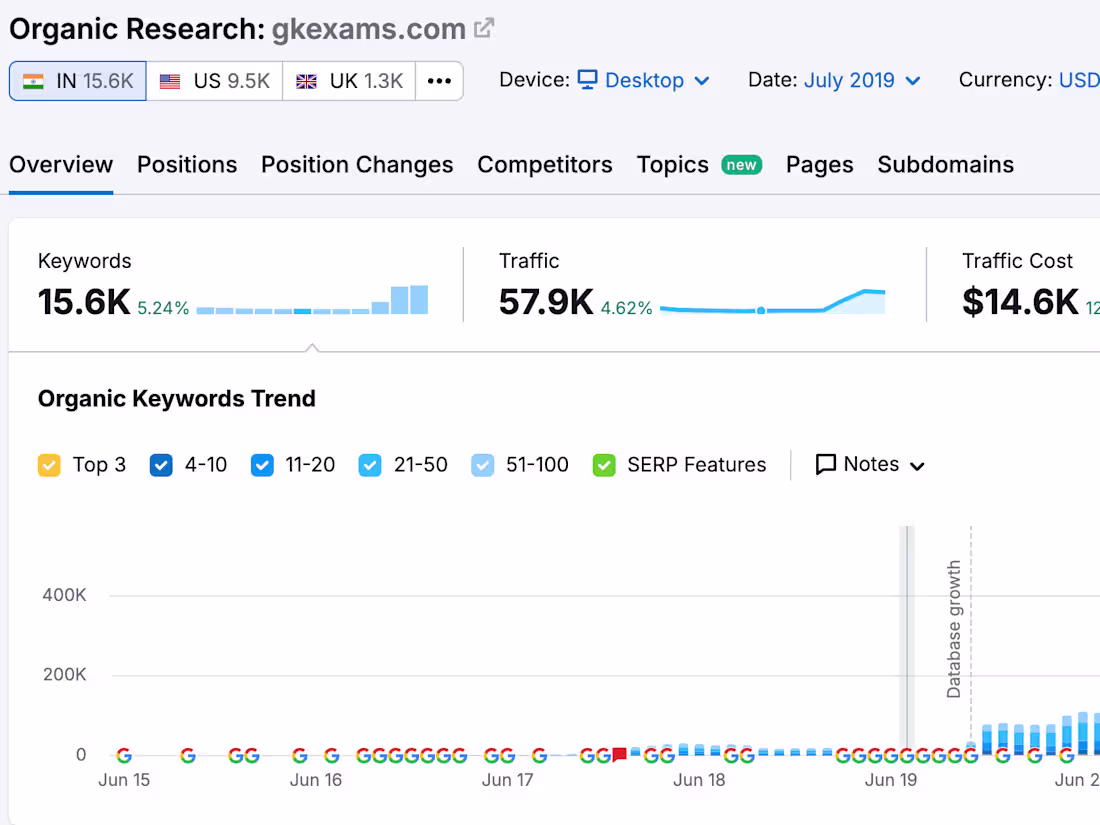Screen dimensions: 1100x825
Task: Uncheck the 11-20 position range
Action: coord(262,464)
